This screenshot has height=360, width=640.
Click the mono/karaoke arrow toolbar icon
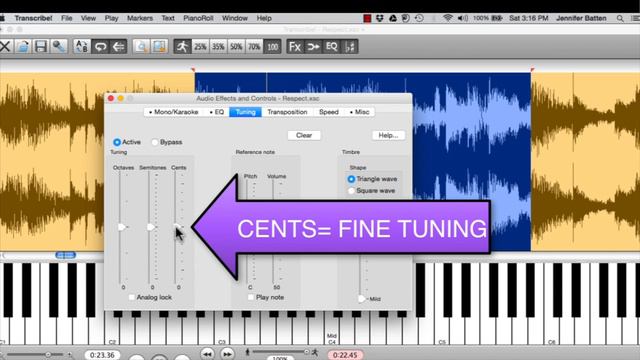pyautogui.click(x=313, y=47)
